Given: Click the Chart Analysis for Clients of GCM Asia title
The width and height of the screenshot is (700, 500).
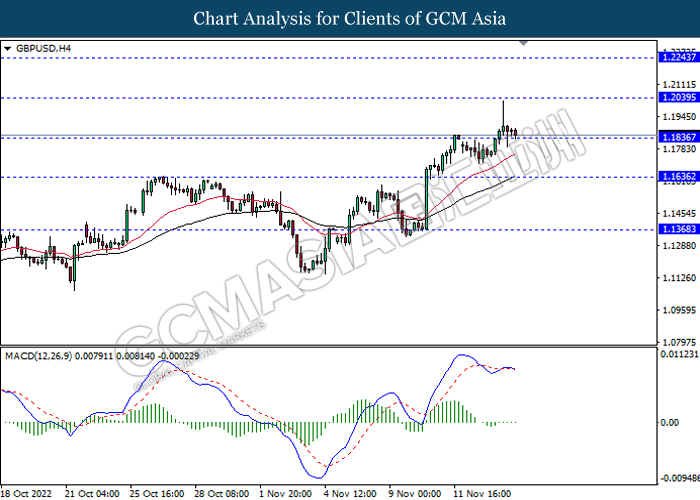Looking at the screenshot, I should tap(350, 19).
